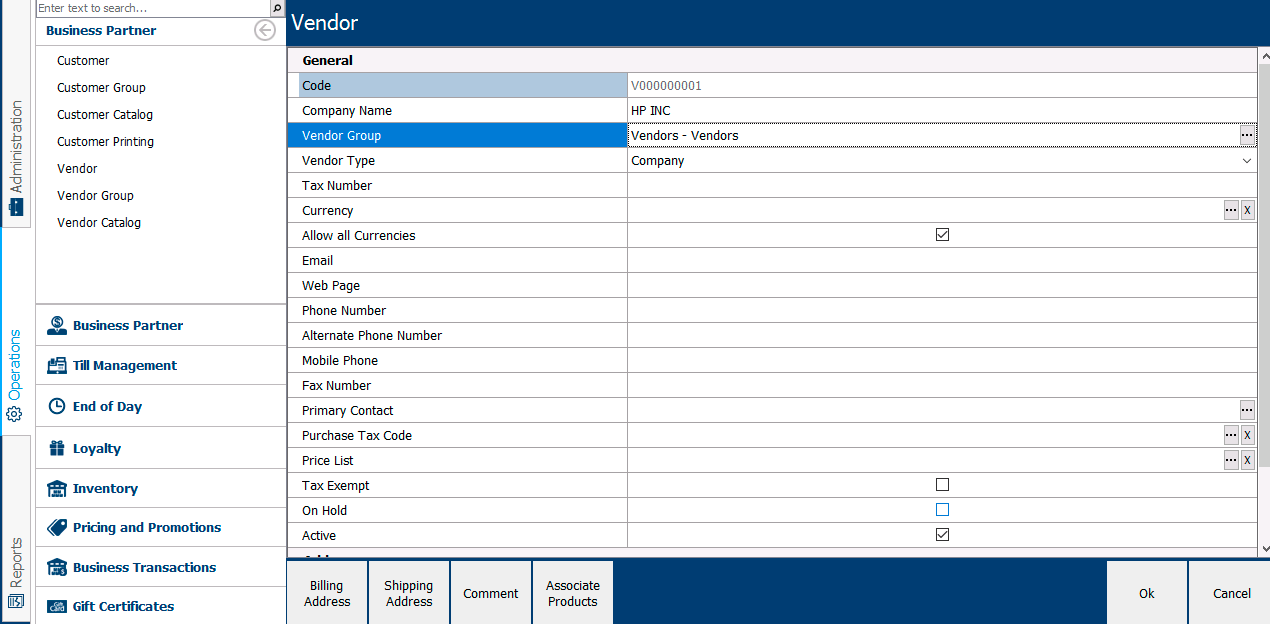This screenshot has height=624, width=1270.
Task: Click the Till Management icon
Action: pyautogui.click(x=57, y=366)
